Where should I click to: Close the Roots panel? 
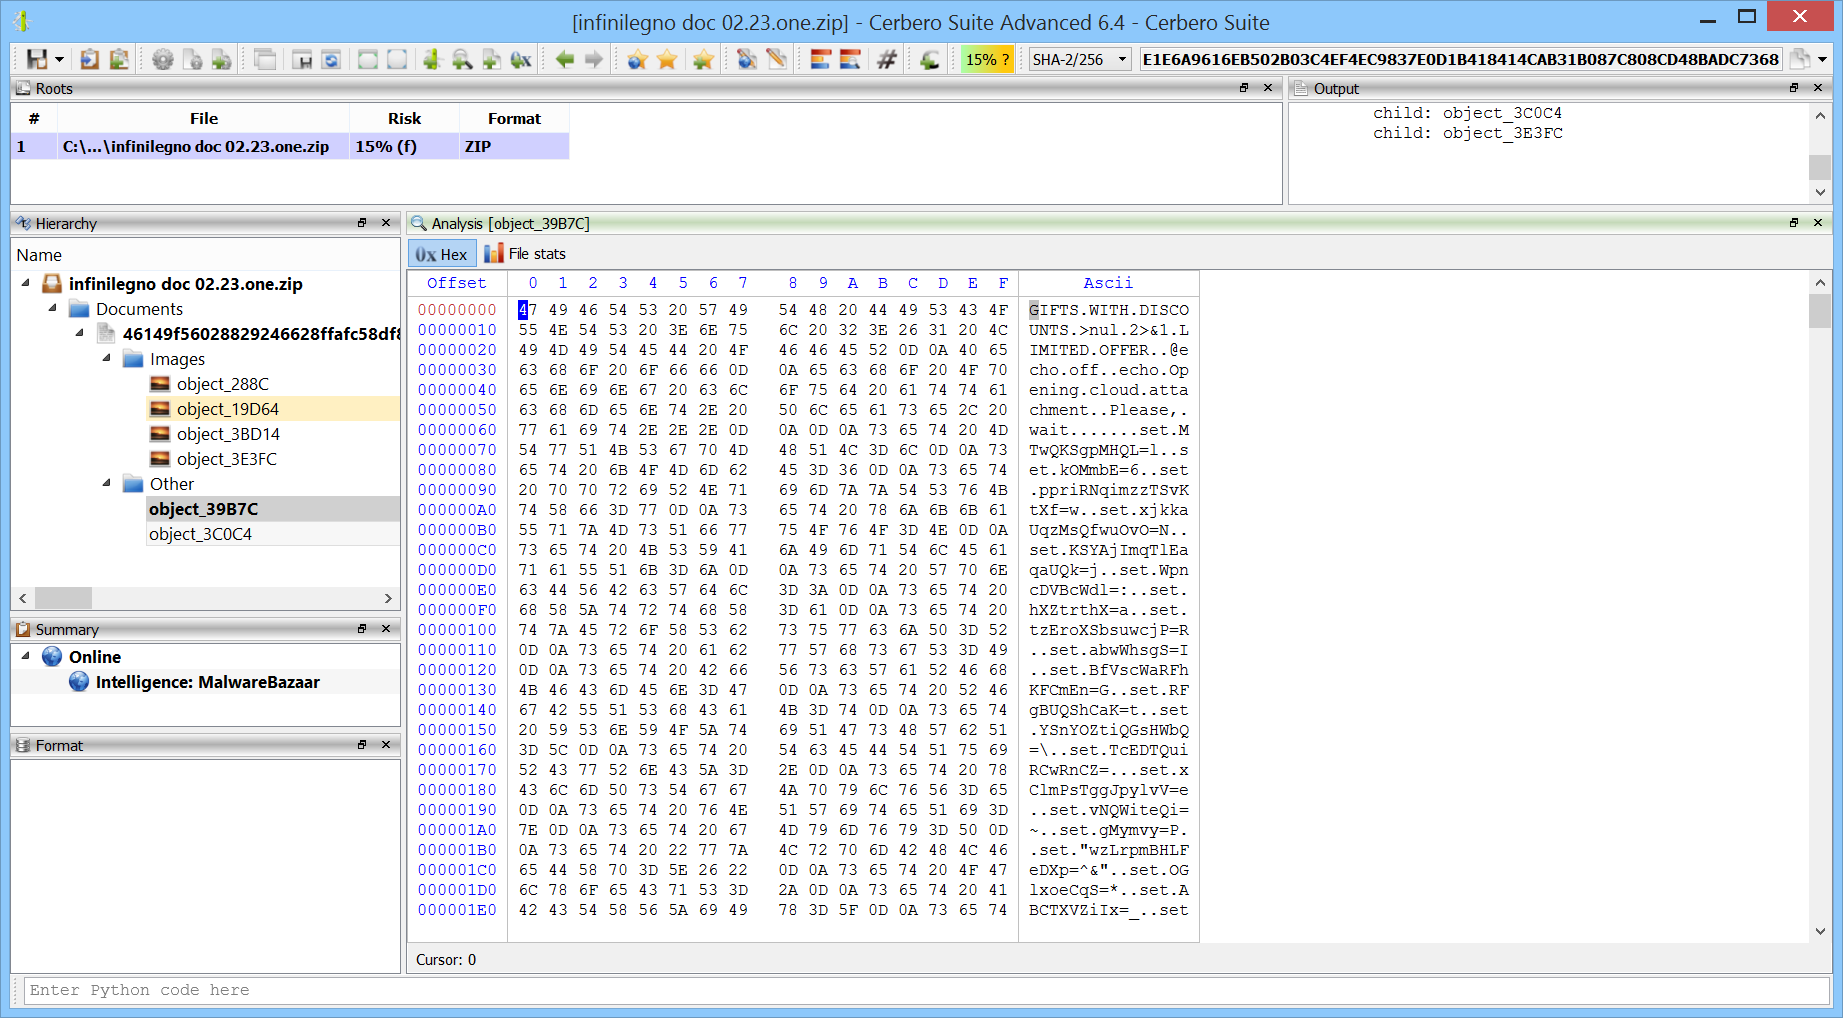click(x=1268, y=88)
